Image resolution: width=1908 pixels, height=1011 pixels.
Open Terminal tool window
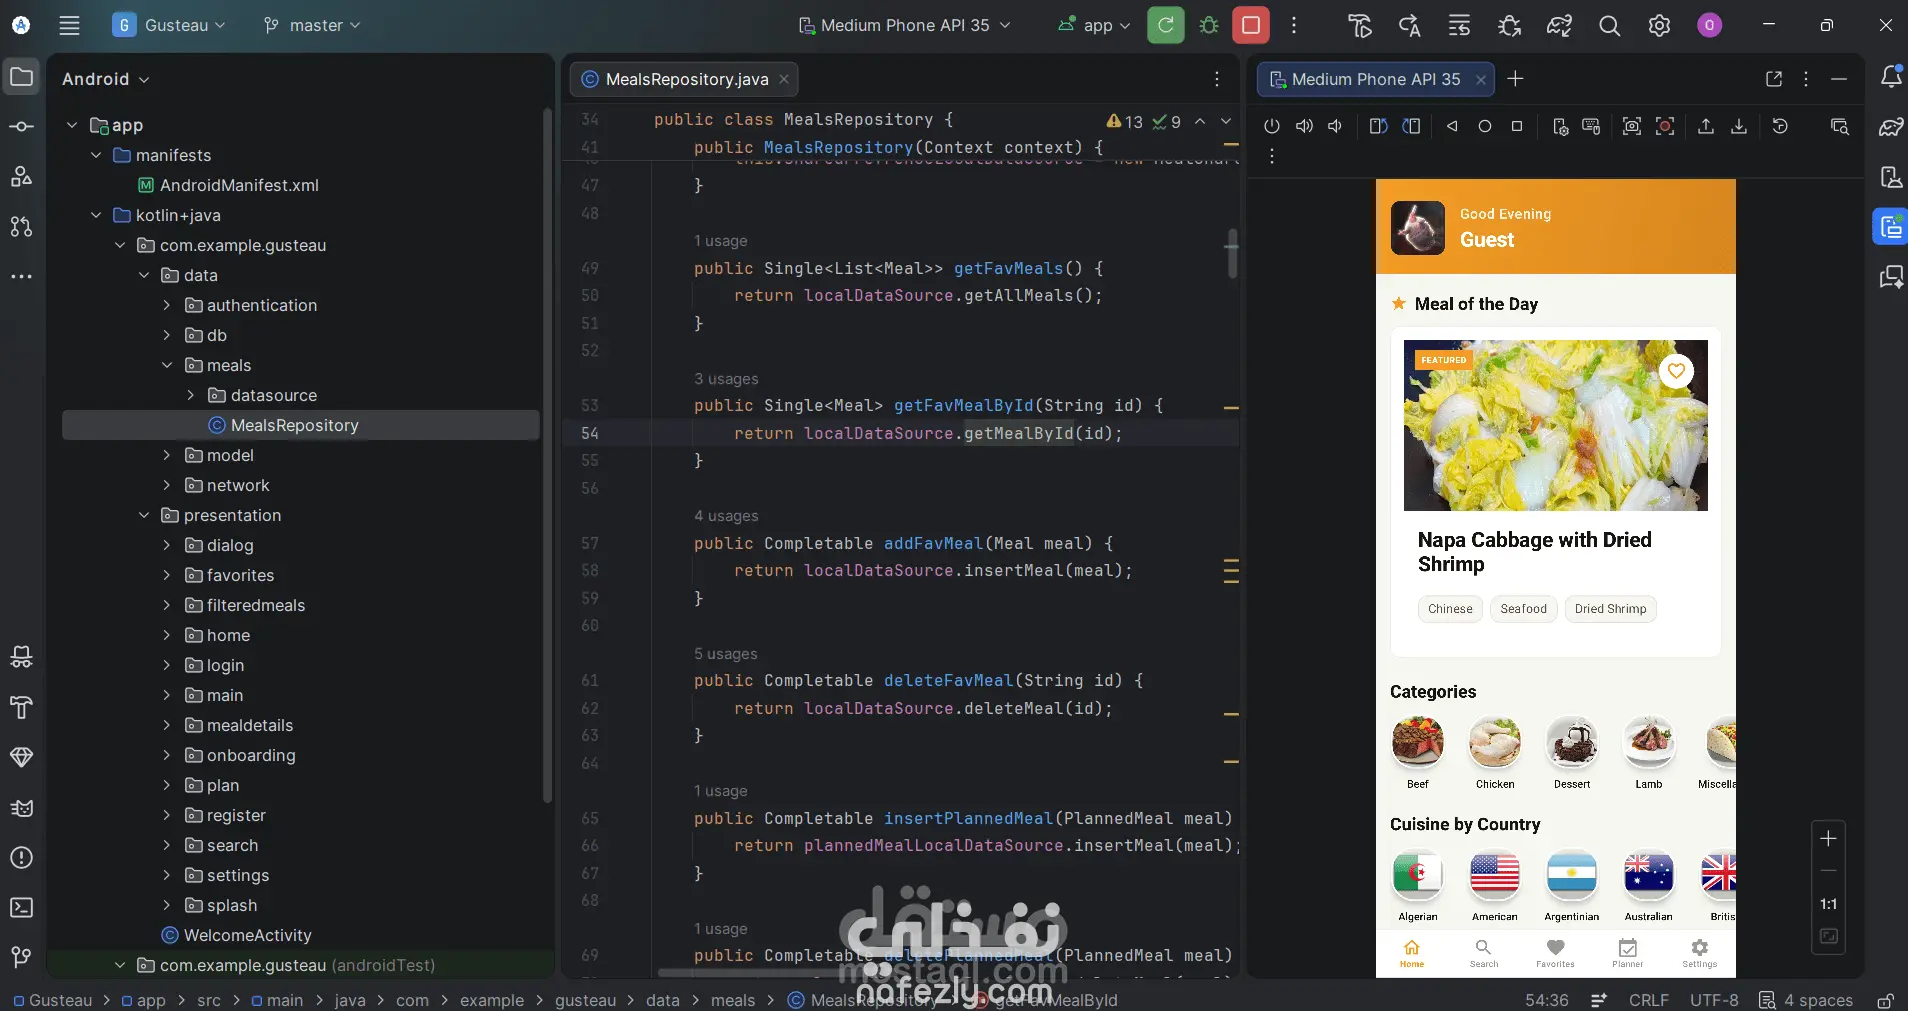click(x=21, y=907)
